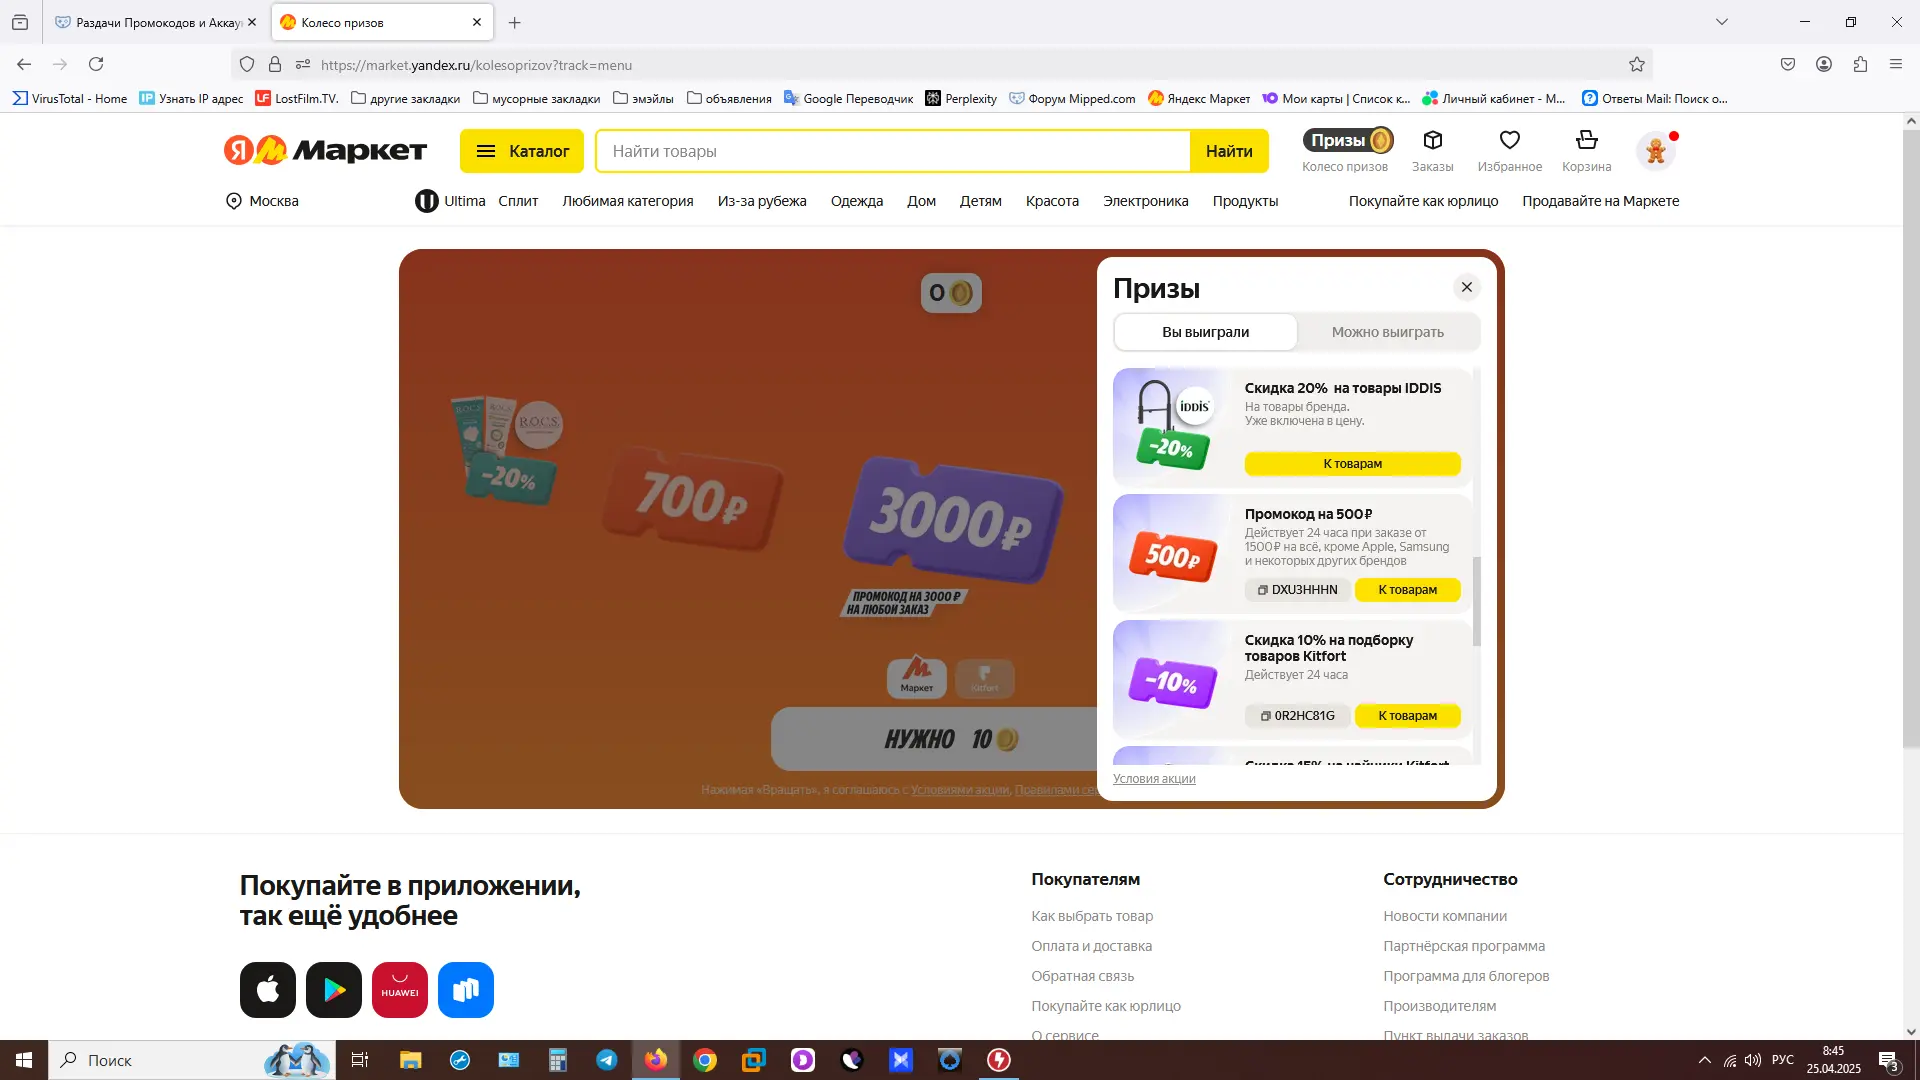Open Windows Start menu

coord(24,1060)
